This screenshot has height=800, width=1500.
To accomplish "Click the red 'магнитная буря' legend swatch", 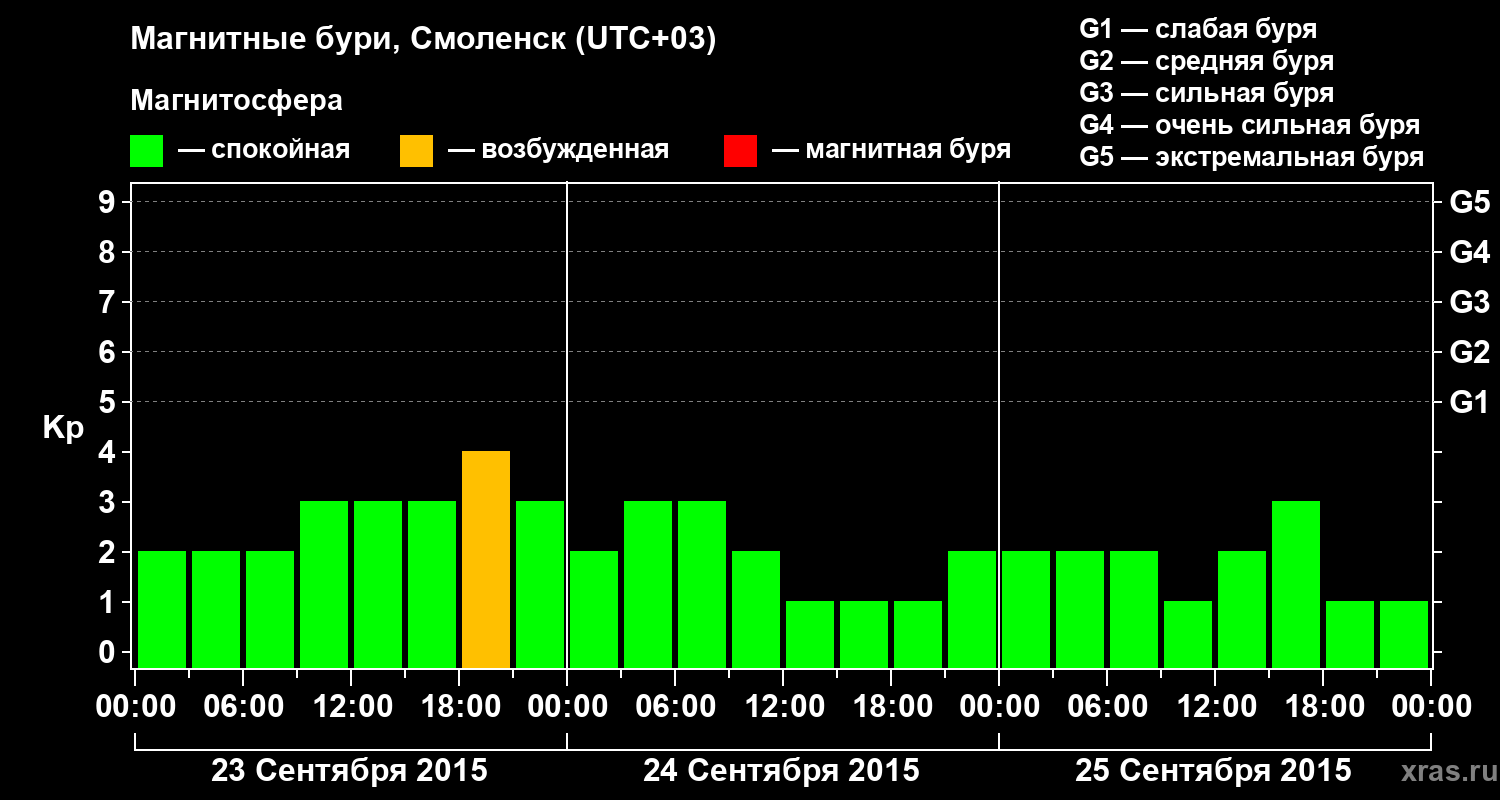I will [x=740, y=151].
